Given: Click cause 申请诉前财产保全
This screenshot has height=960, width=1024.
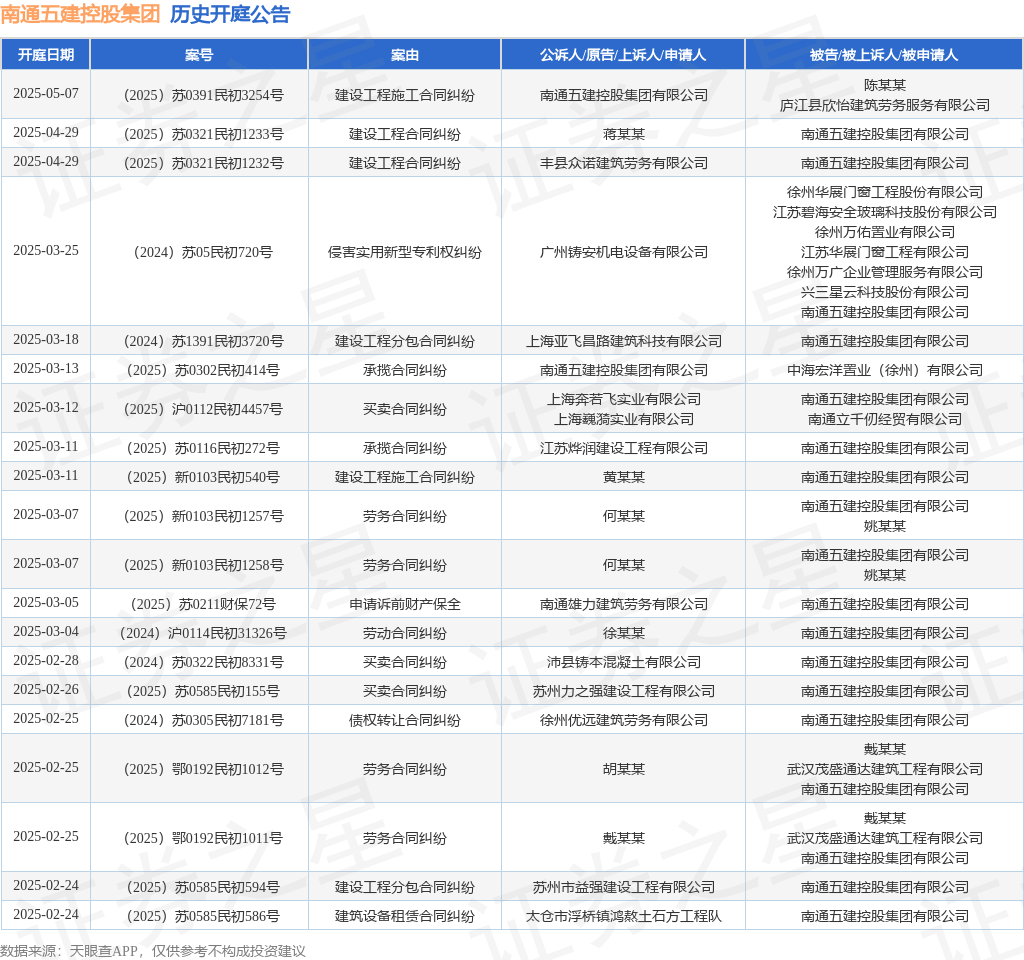Looking at the screenshot, I should 404,605.
